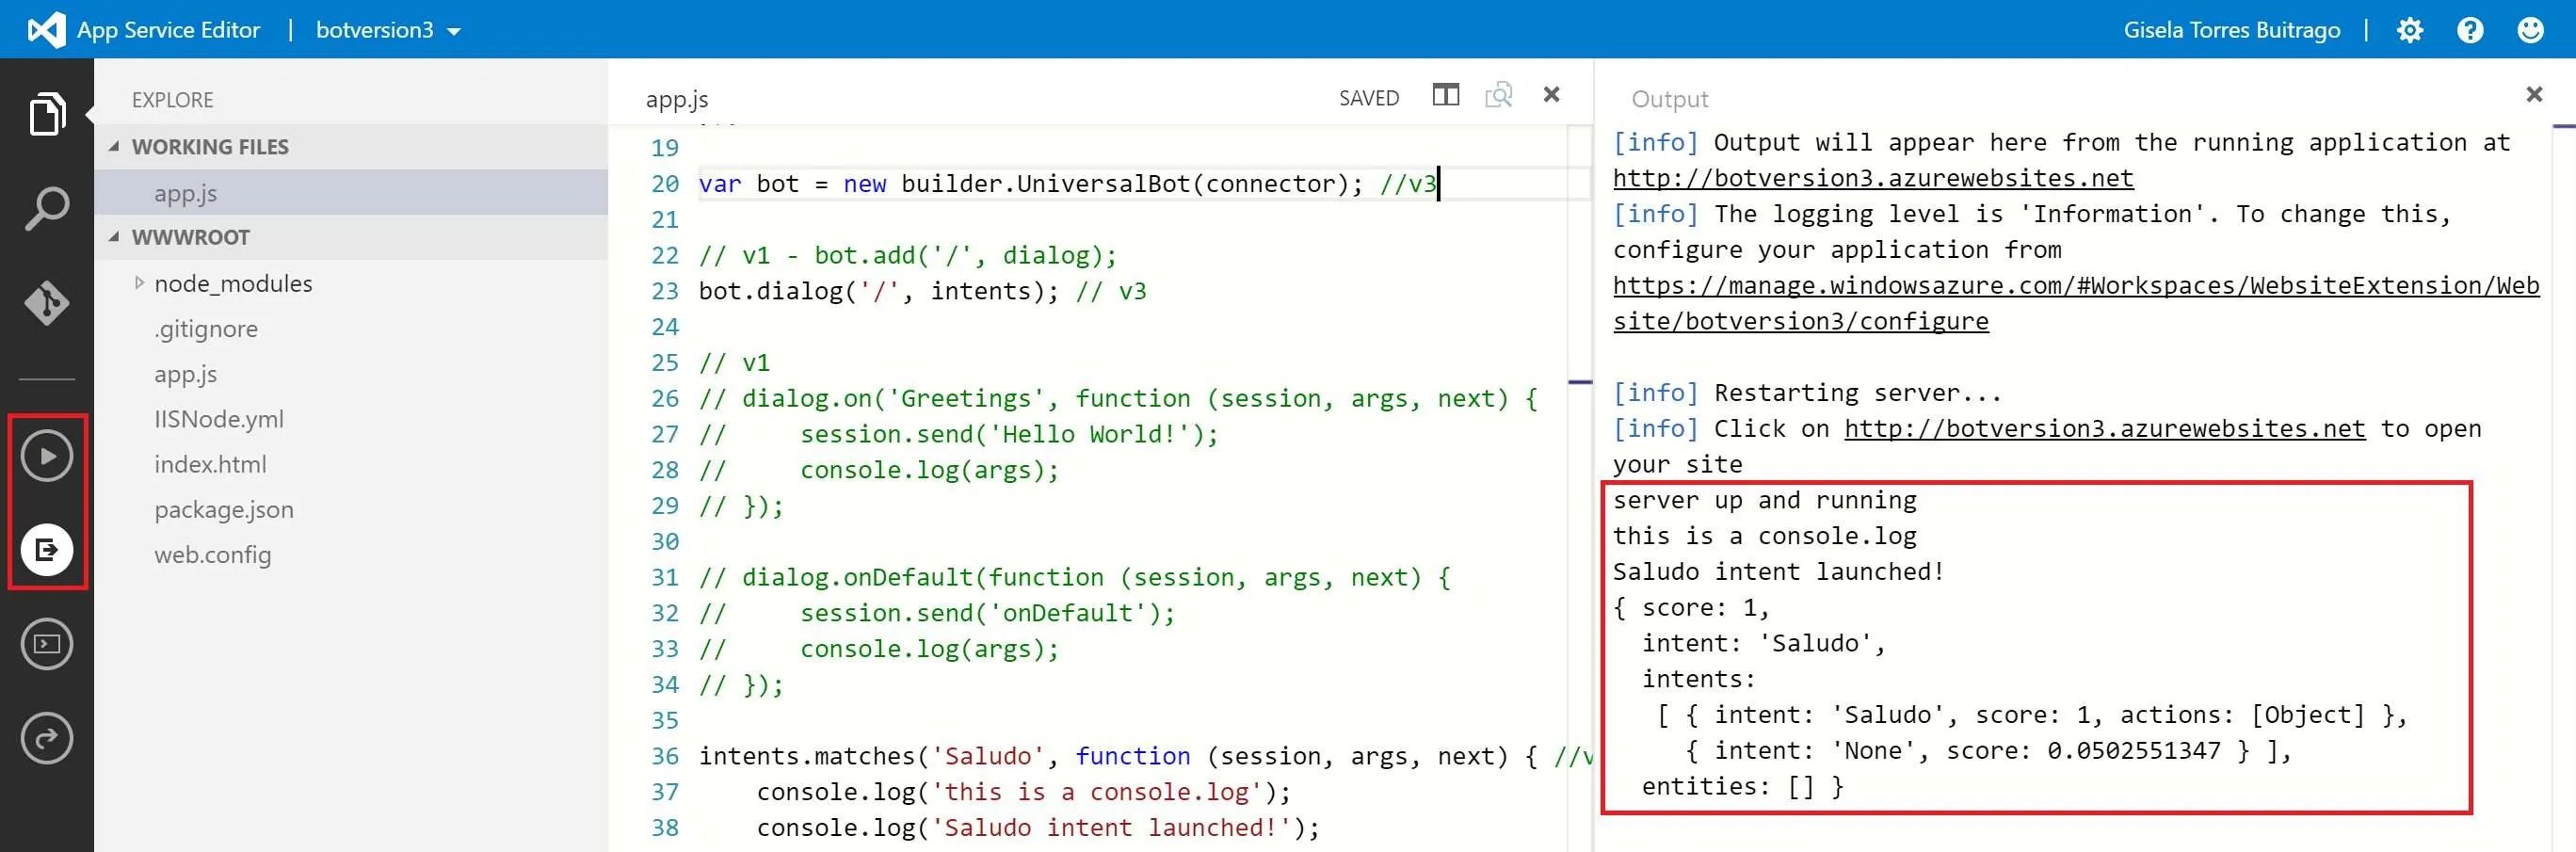Click the split editor icon
The height and width of the screenshot is (852, 2576).
(1446, 95)
